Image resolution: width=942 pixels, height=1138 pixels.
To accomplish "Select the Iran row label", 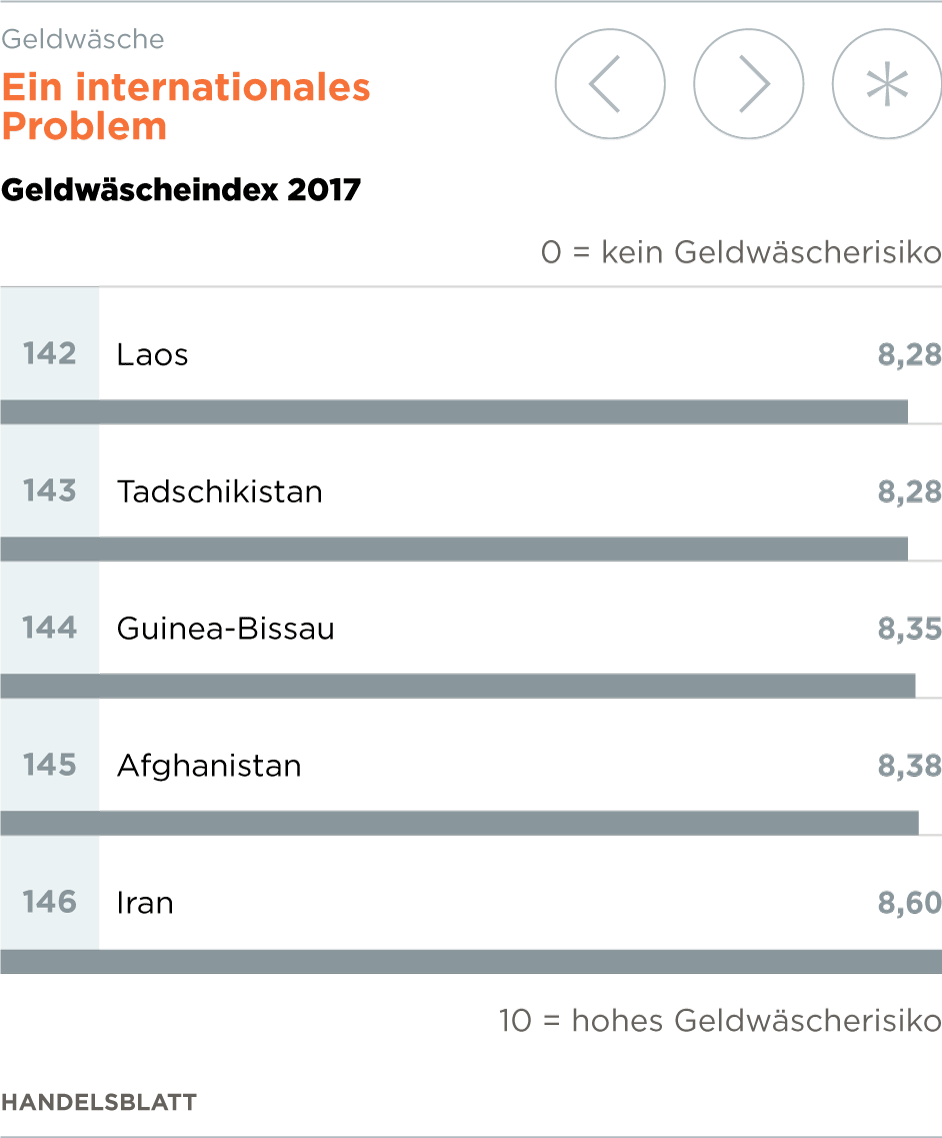I will click(145, 903).
